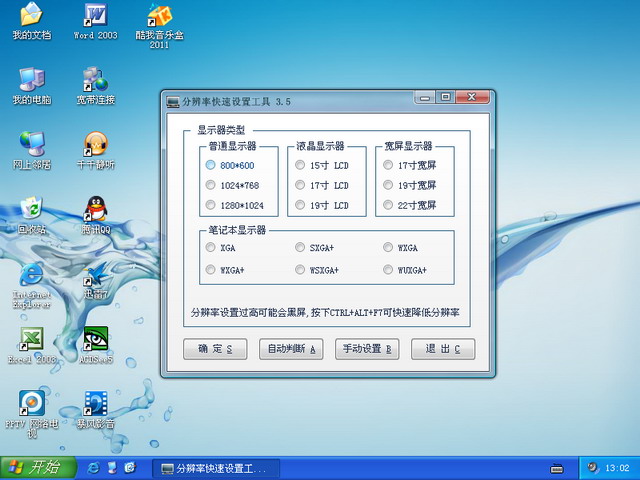
Task: Open the Excel 2003 shortcut
Action: 31,345
